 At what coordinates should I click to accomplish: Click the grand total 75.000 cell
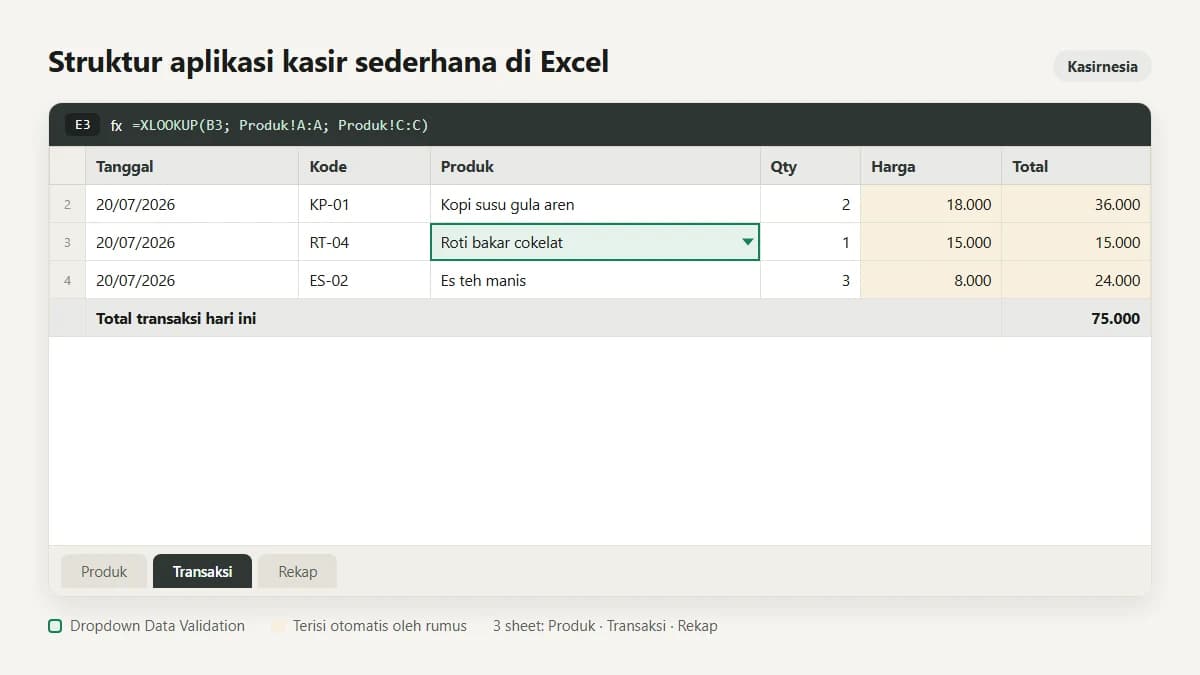(x=1076, y=318)
